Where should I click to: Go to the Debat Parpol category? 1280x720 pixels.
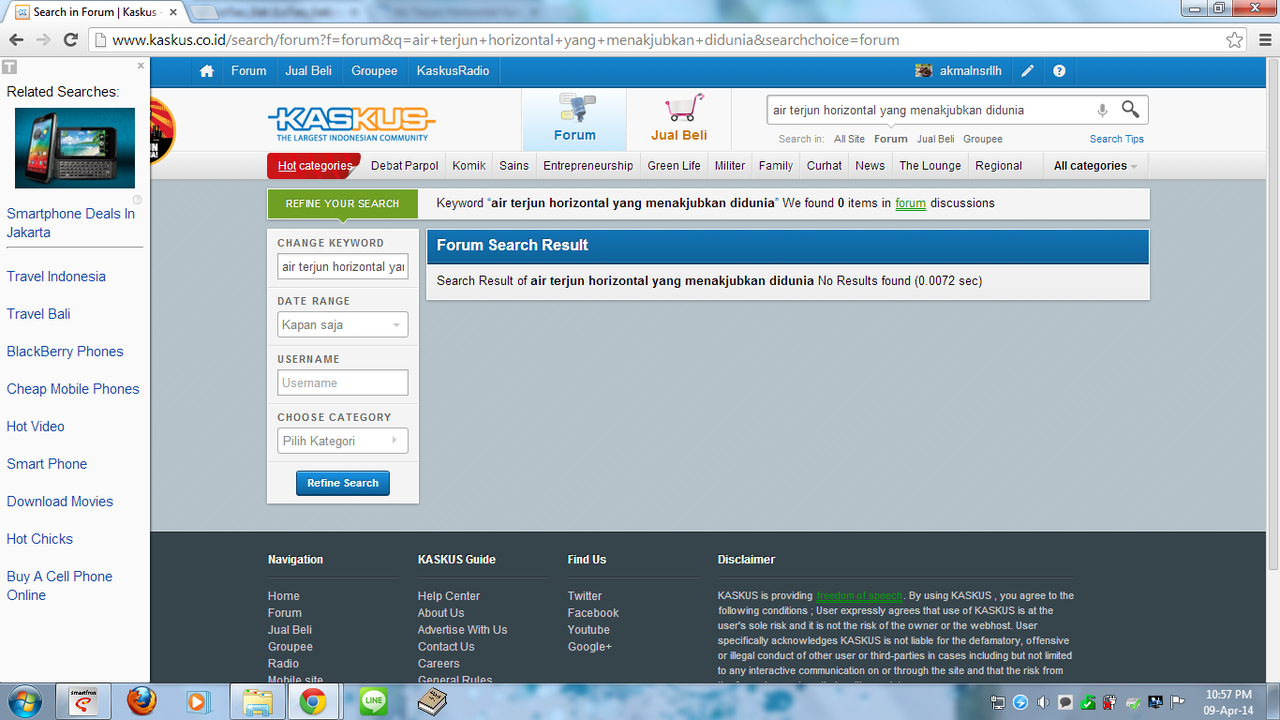click(405, 166)
